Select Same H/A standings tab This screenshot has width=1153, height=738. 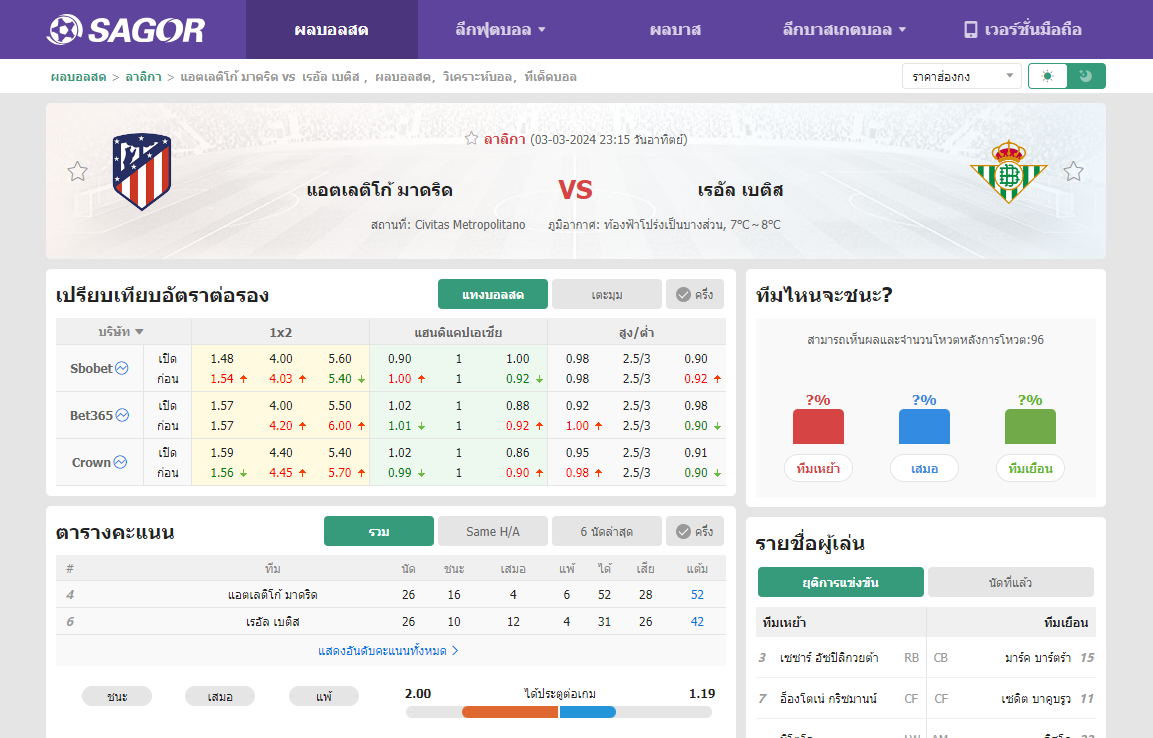tap(493, 531)
